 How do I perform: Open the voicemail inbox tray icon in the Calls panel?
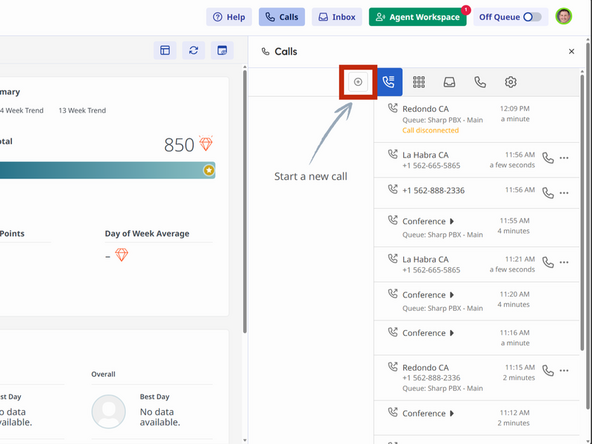[x=449, y=82]
